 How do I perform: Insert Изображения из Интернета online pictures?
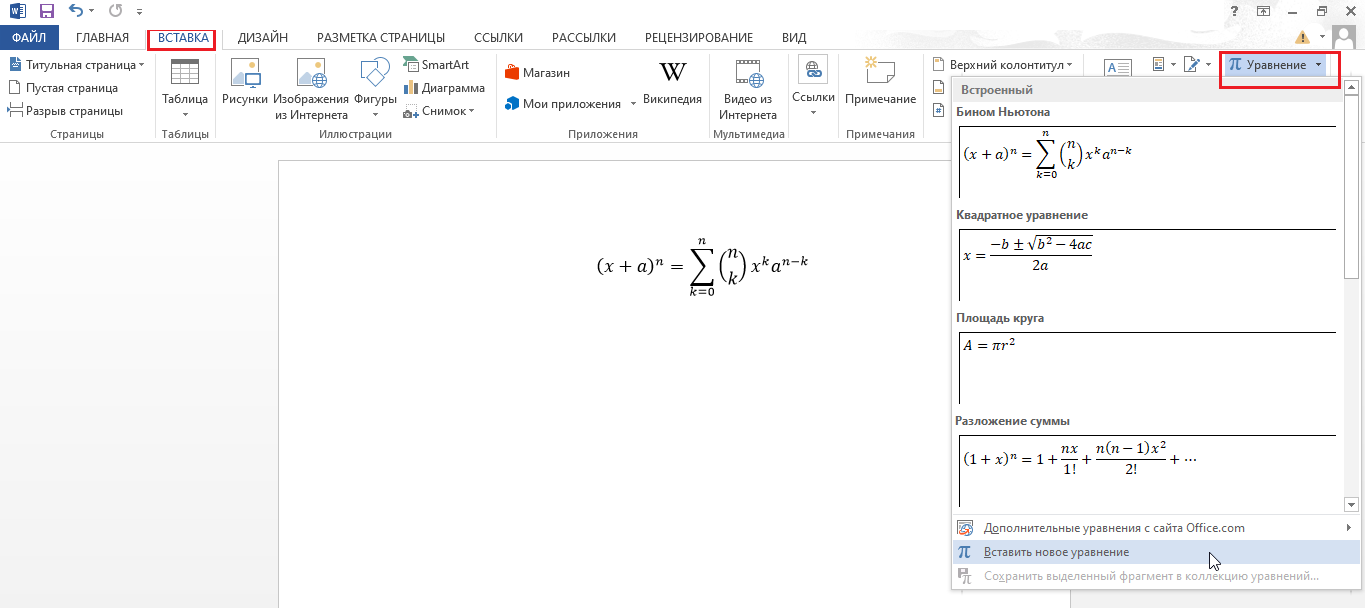point(311,76)
